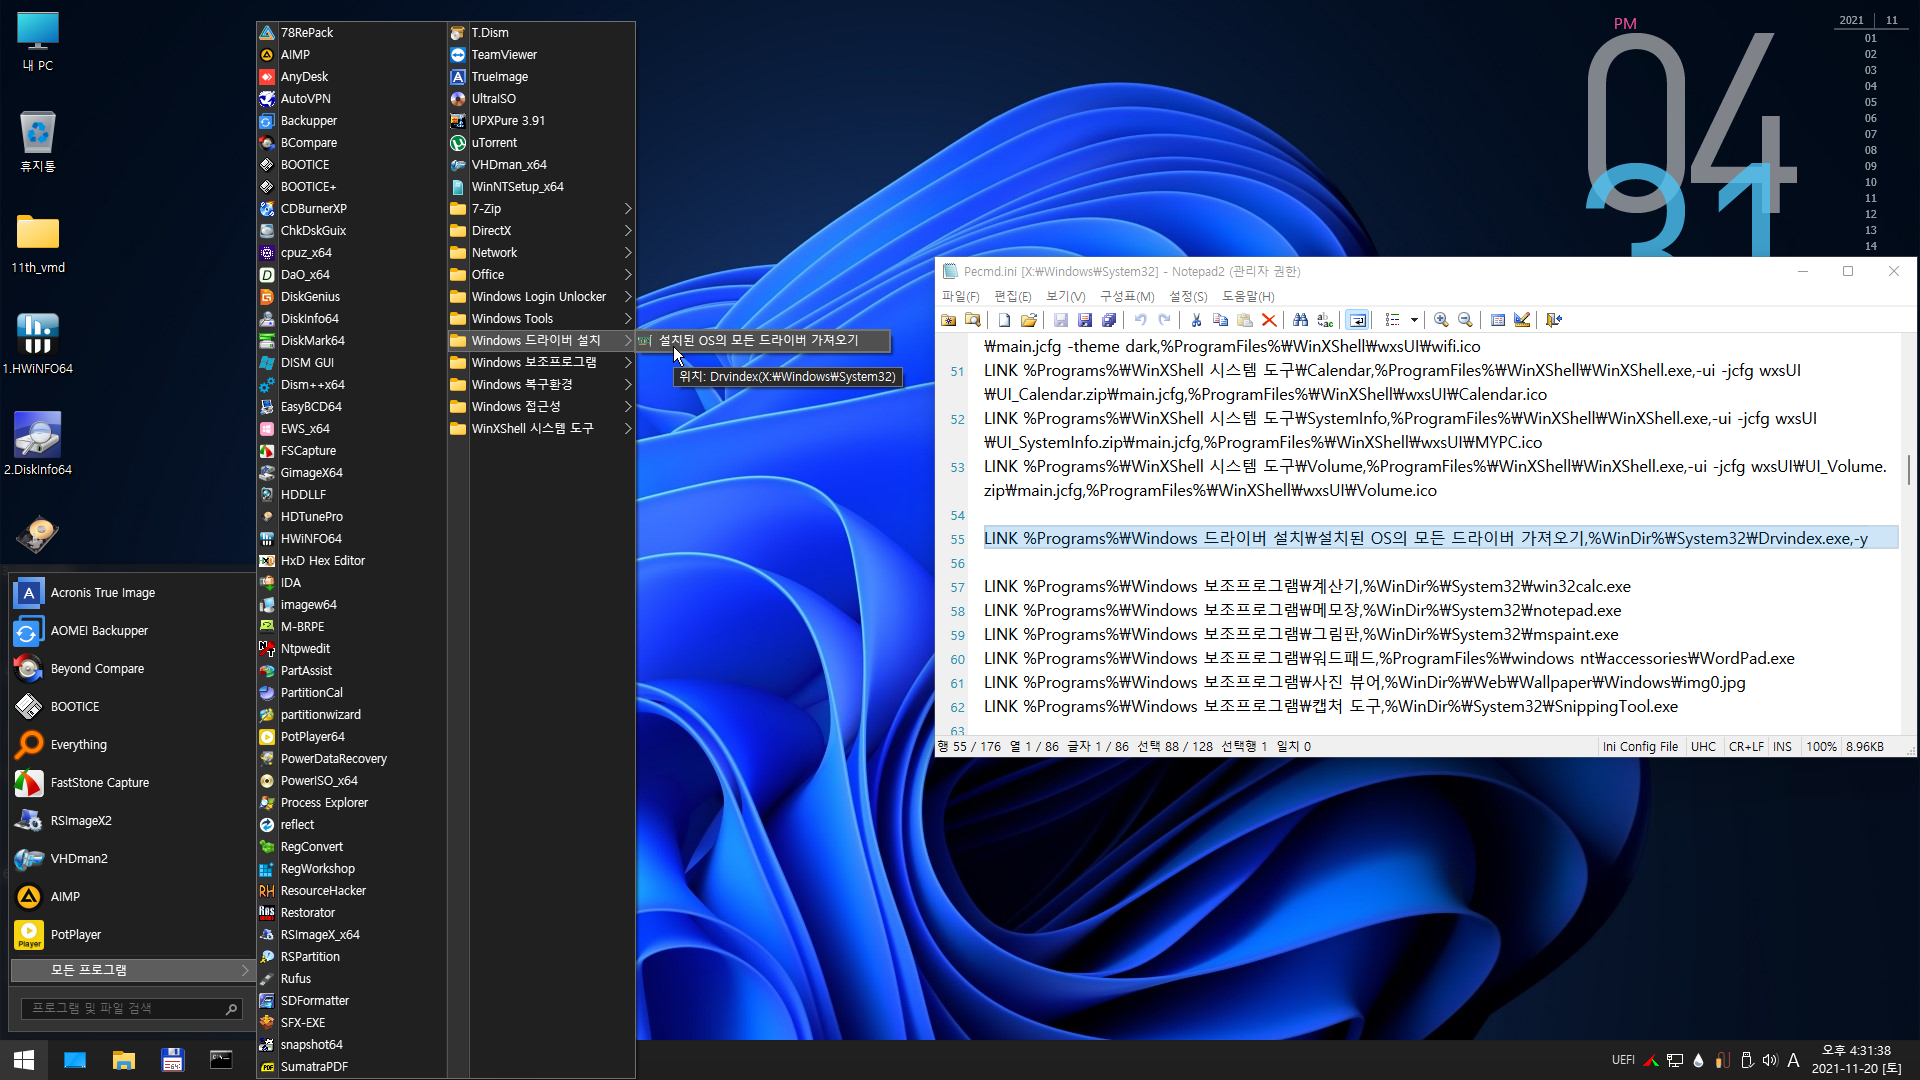Click the Customize Schemes icon in Notepad2
This screenshot has width=1920, height=1080.
coord(1521,320)
